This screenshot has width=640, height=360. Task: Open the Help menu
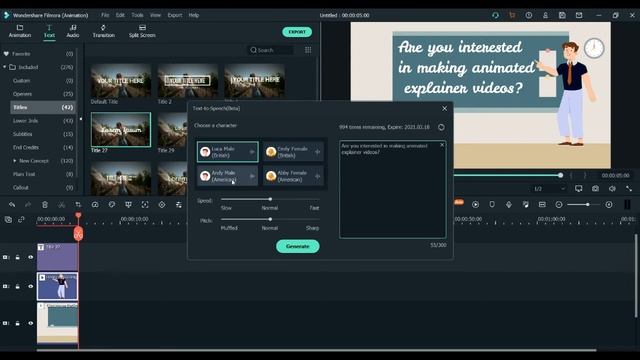click(193, 15)
